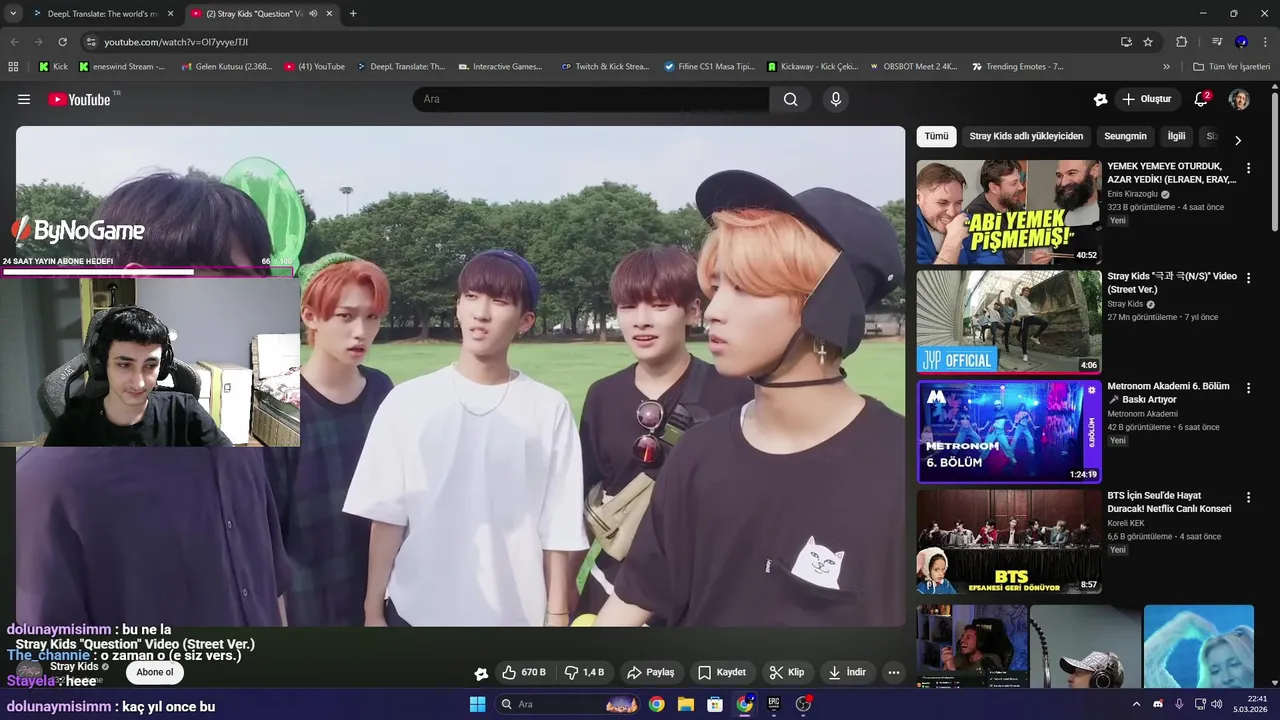Click the Klip button

[786, 672]
